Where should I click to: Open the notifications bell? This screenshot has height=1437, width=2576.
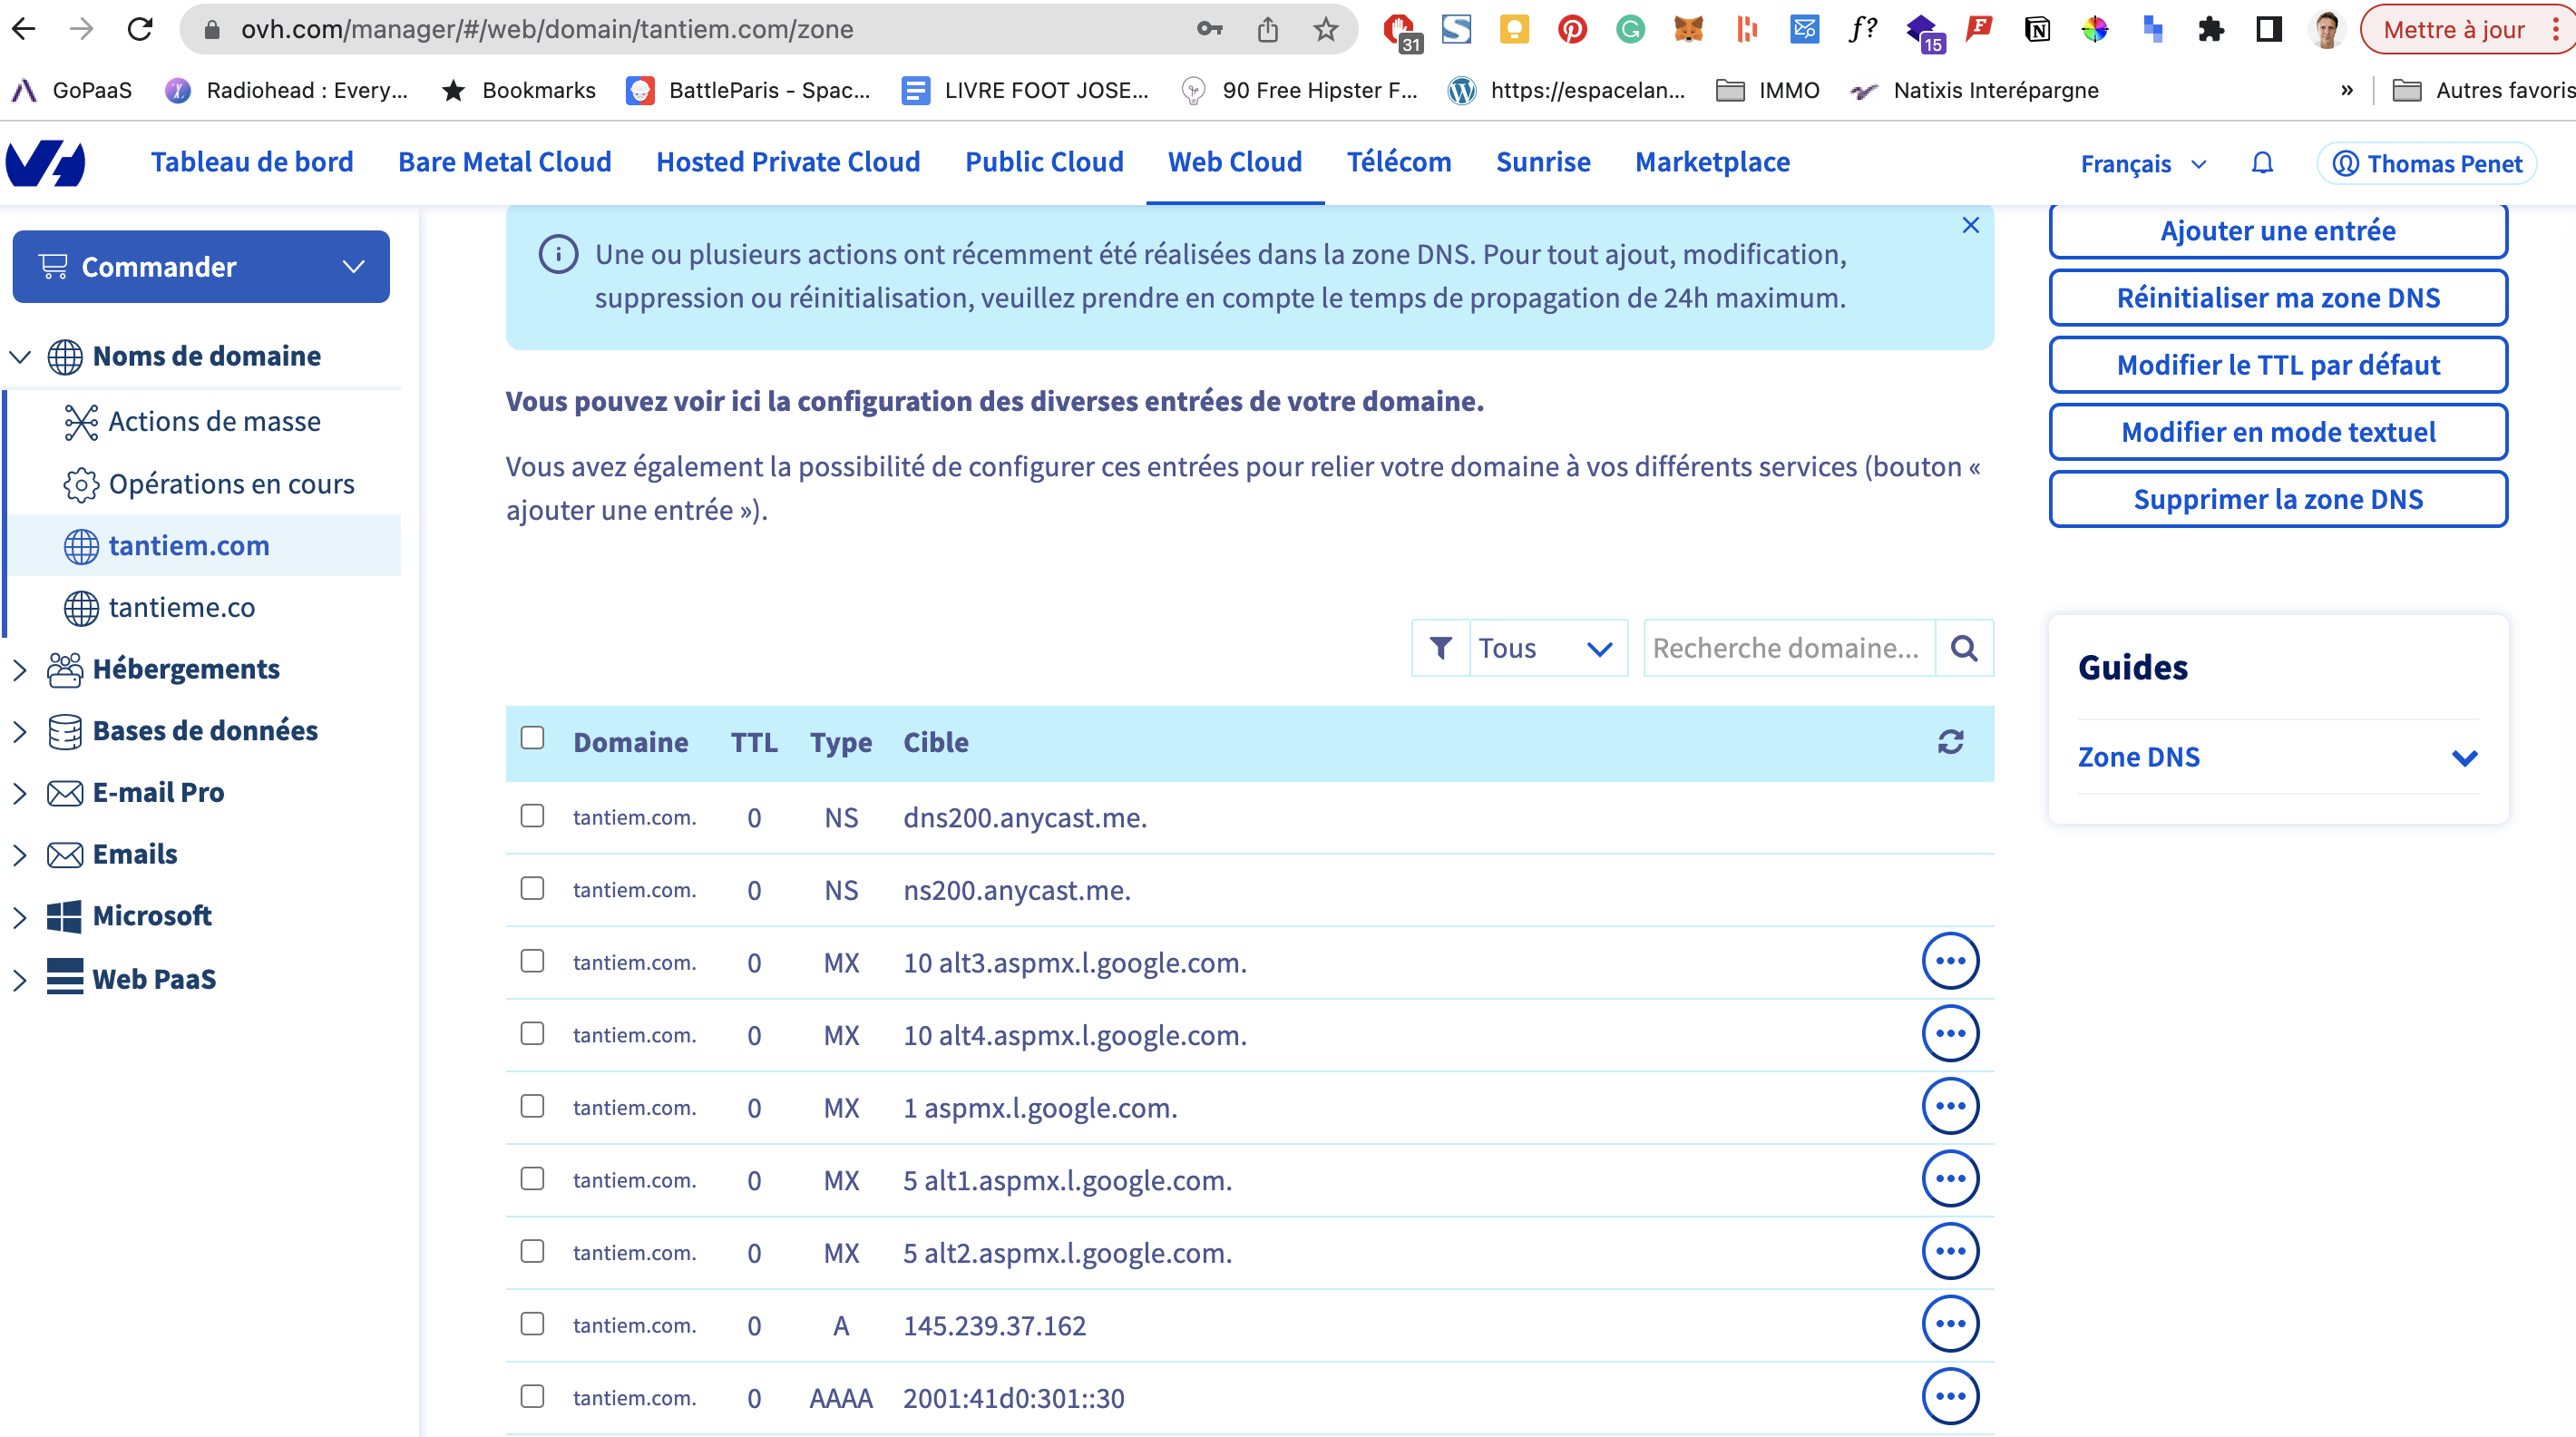point(2261,163)
